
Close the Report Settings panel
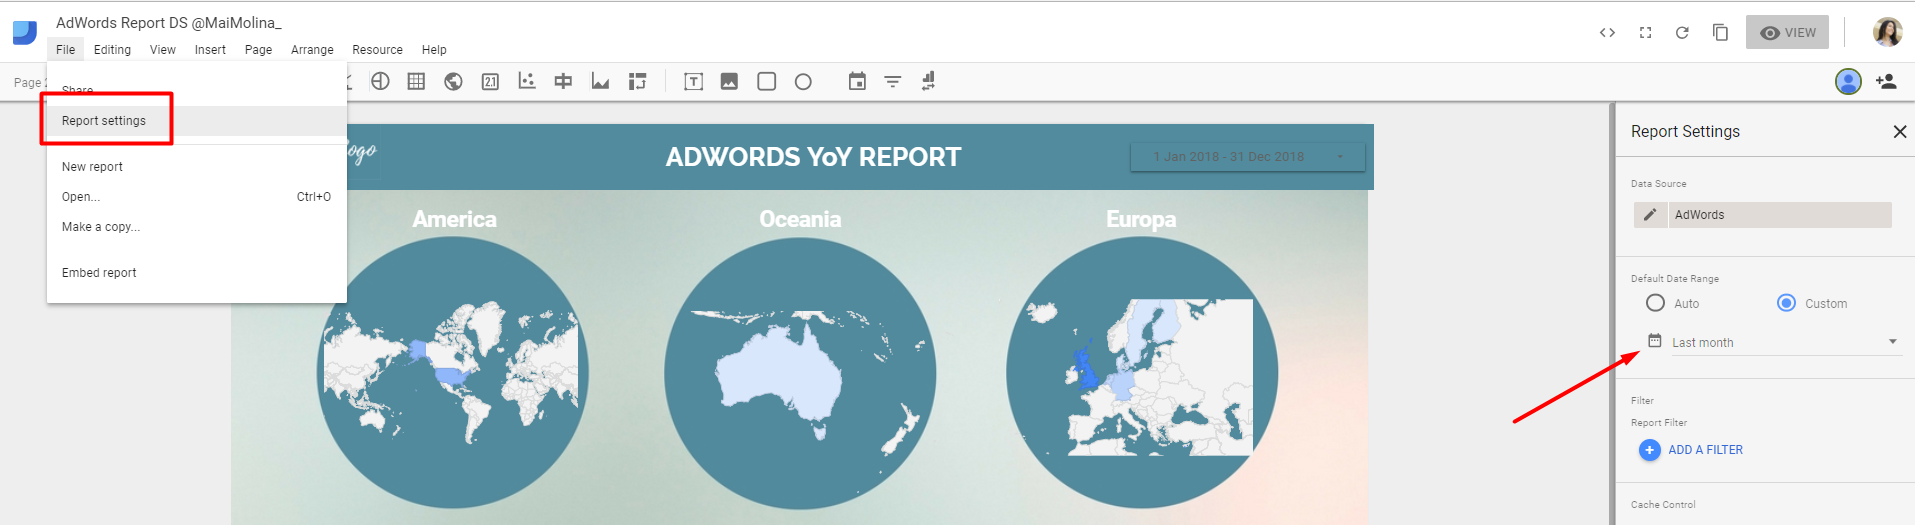pyautogui.click(x=1899, y=132)
